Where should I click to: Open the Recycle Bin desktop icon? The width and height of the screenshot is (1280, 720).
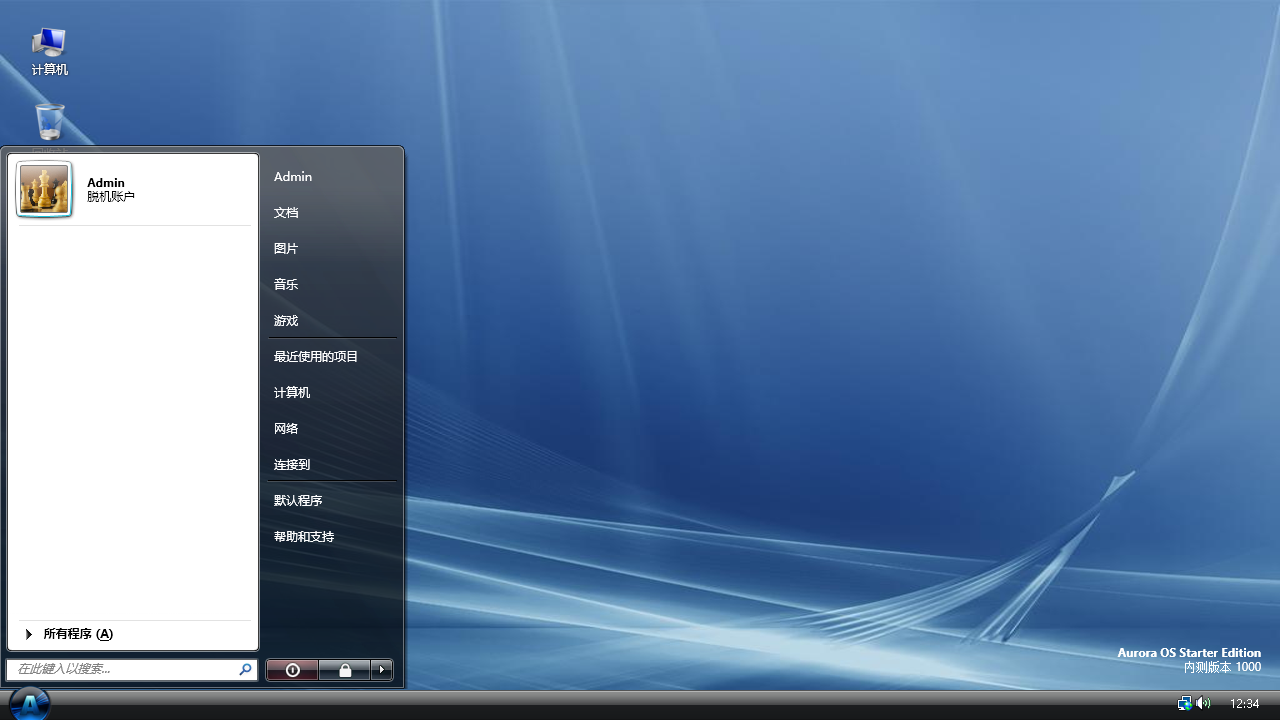(x=49, y=122)
